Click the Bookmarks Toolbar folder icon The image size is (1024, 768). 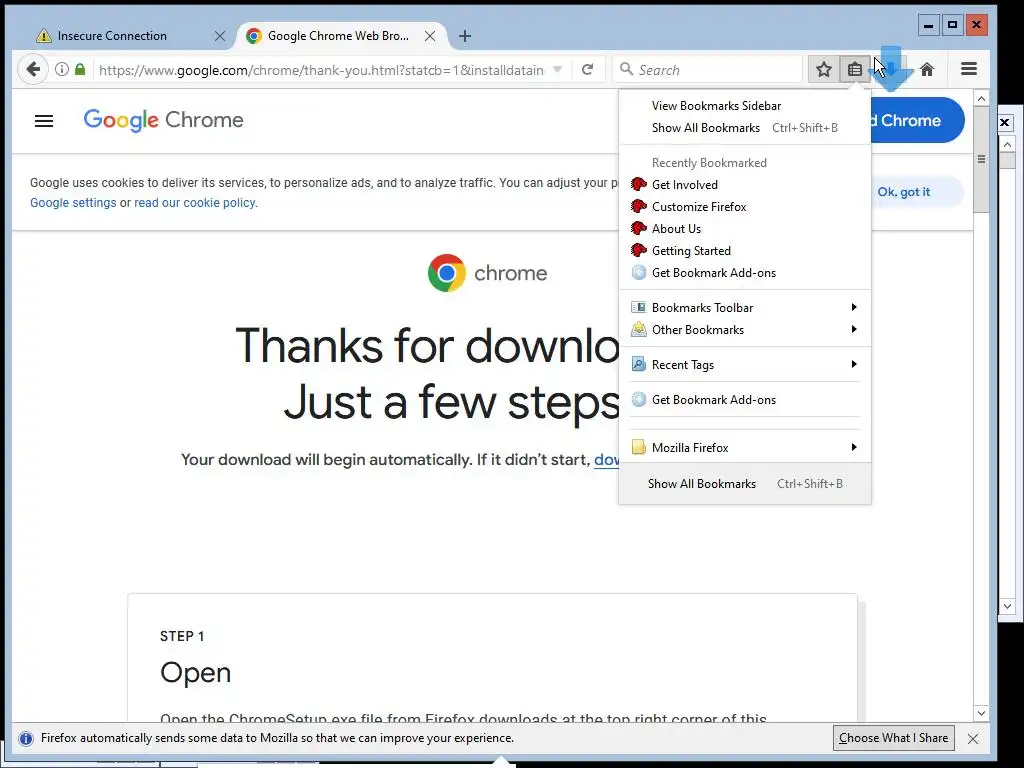coord(639,308)
